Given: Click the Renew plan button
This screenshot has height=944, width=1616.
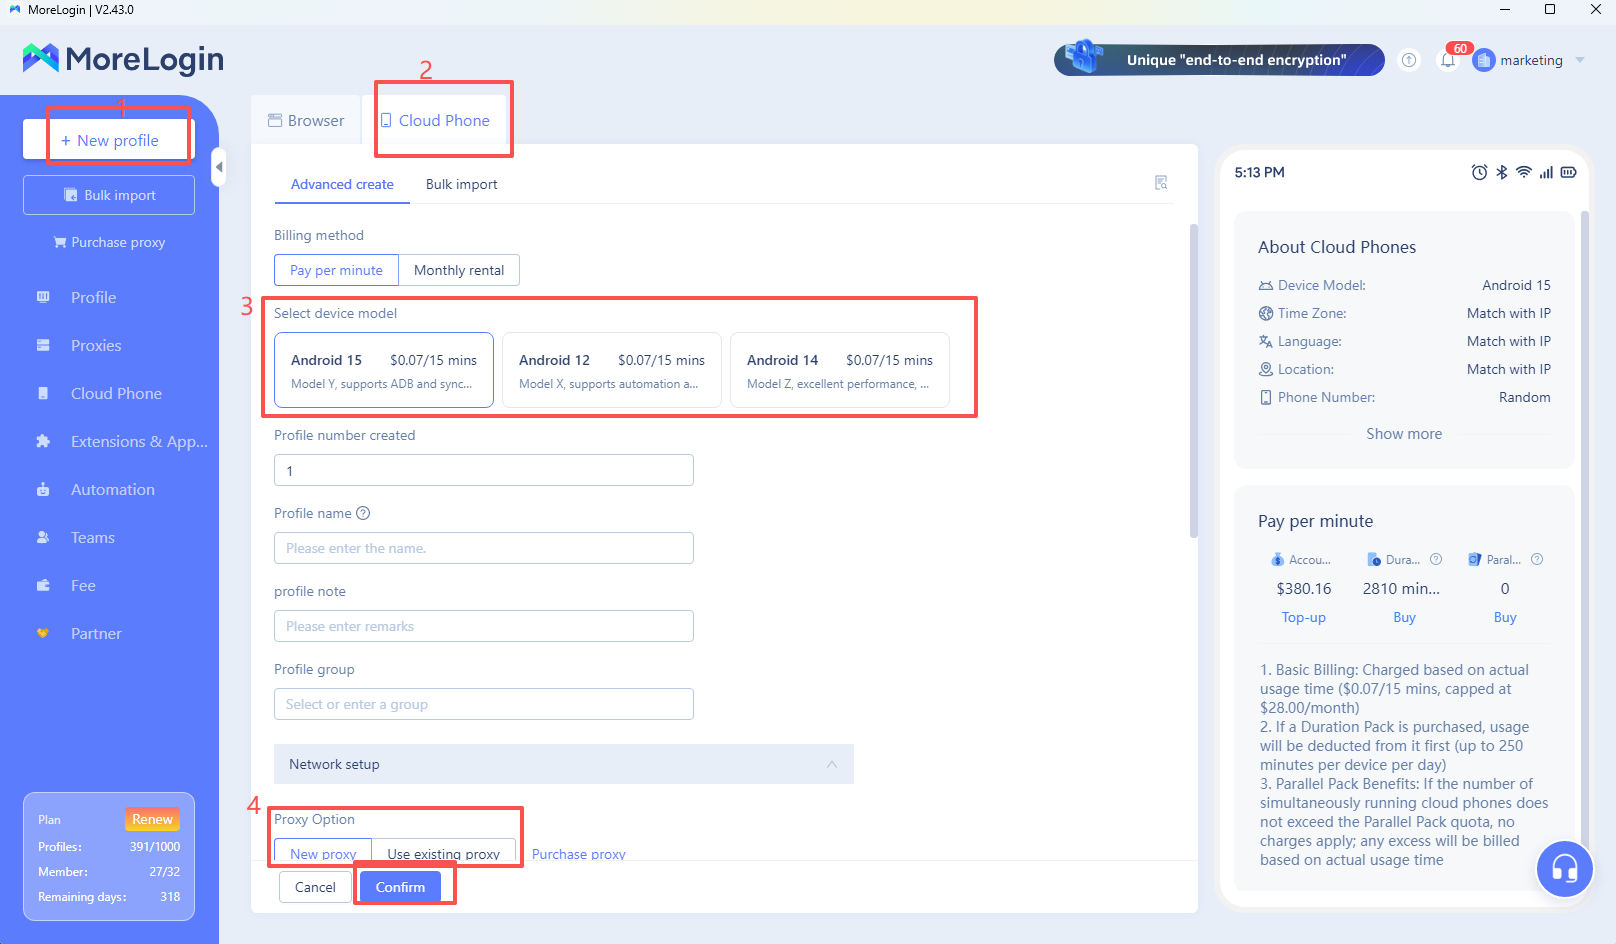Looking at the screenshot, I should coord(152,819).
